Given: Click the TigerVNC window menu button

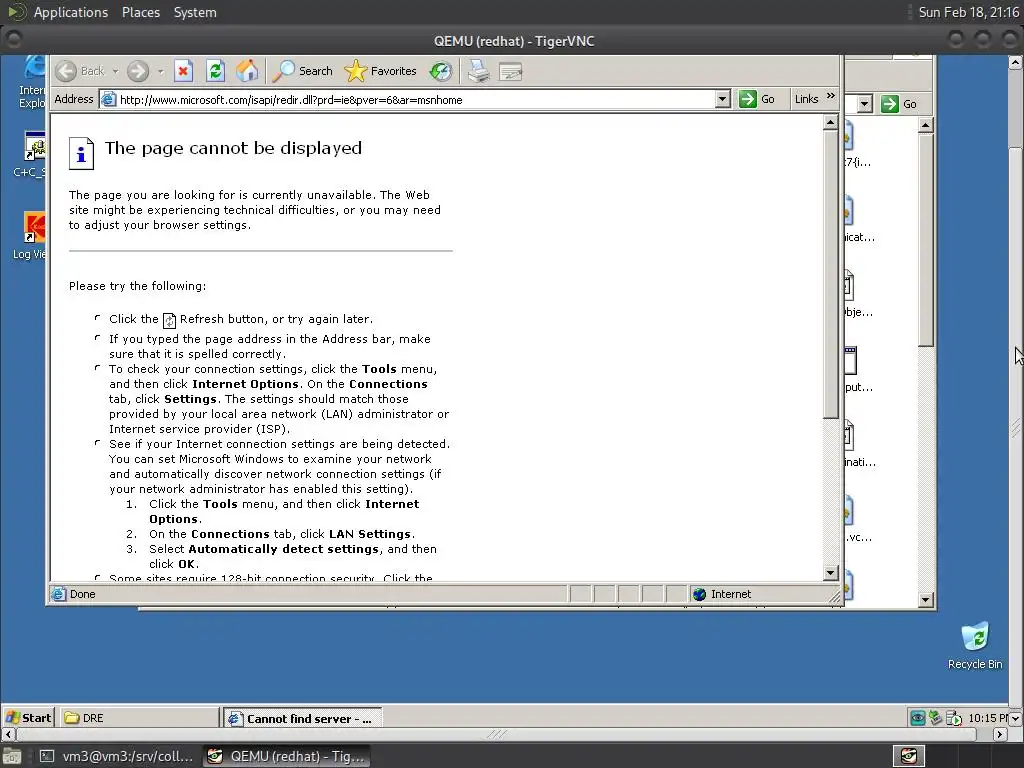Looking at the screenshot, I should point(14,40).
